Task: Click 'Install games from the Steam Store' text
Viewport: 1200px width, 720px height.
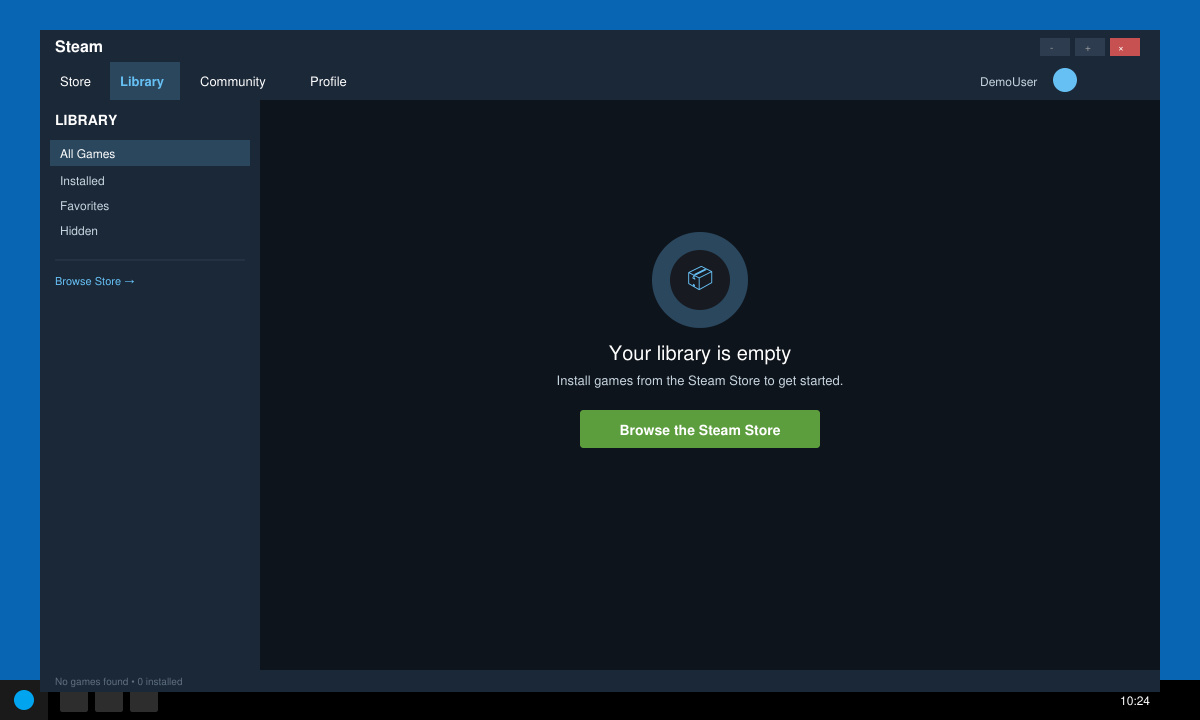Action: point(700,381)
